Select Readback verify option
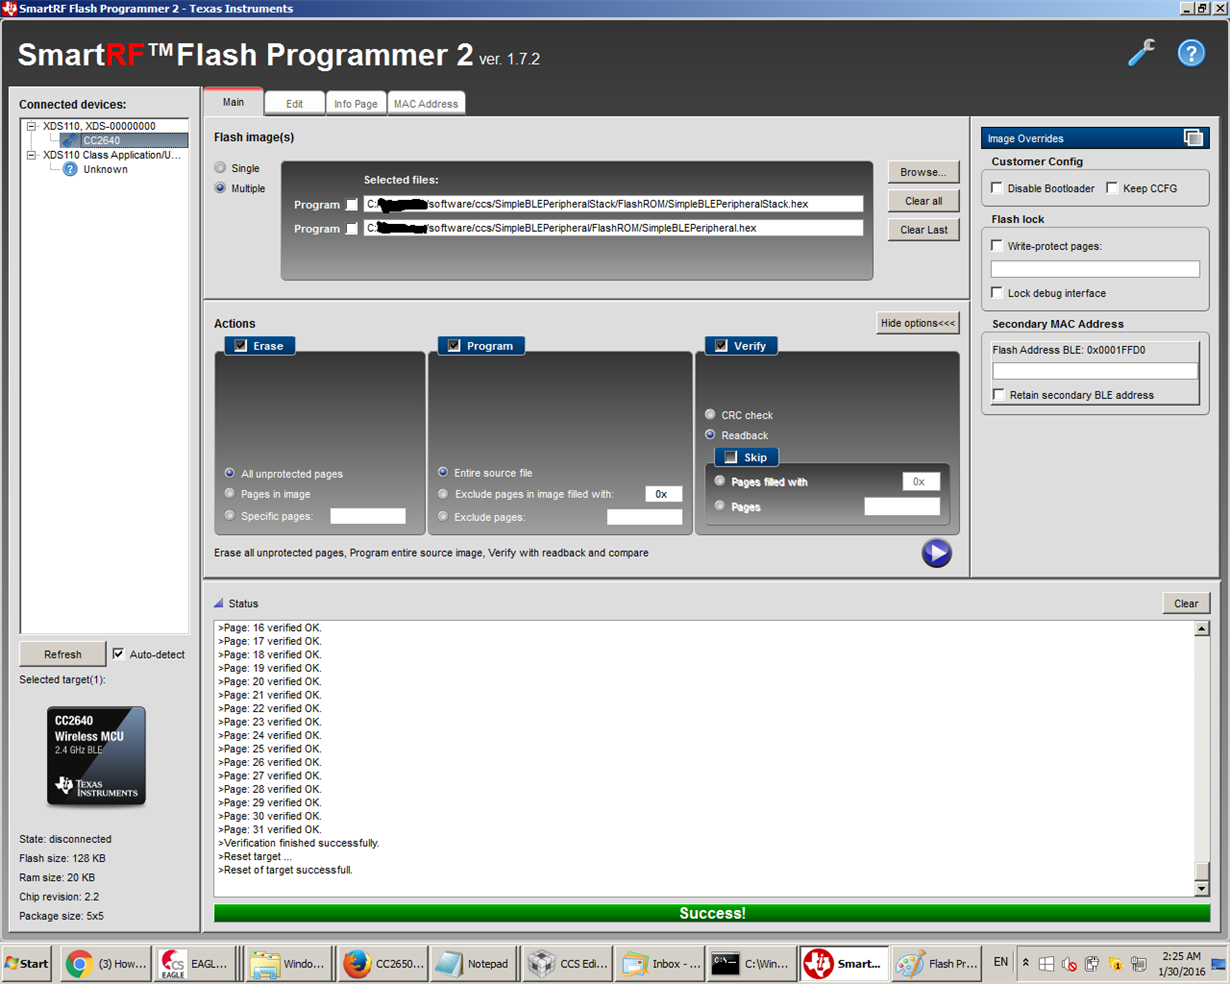Image resolution: width=1230 pixels, height=984 pixels. click(x=710, y=434)
